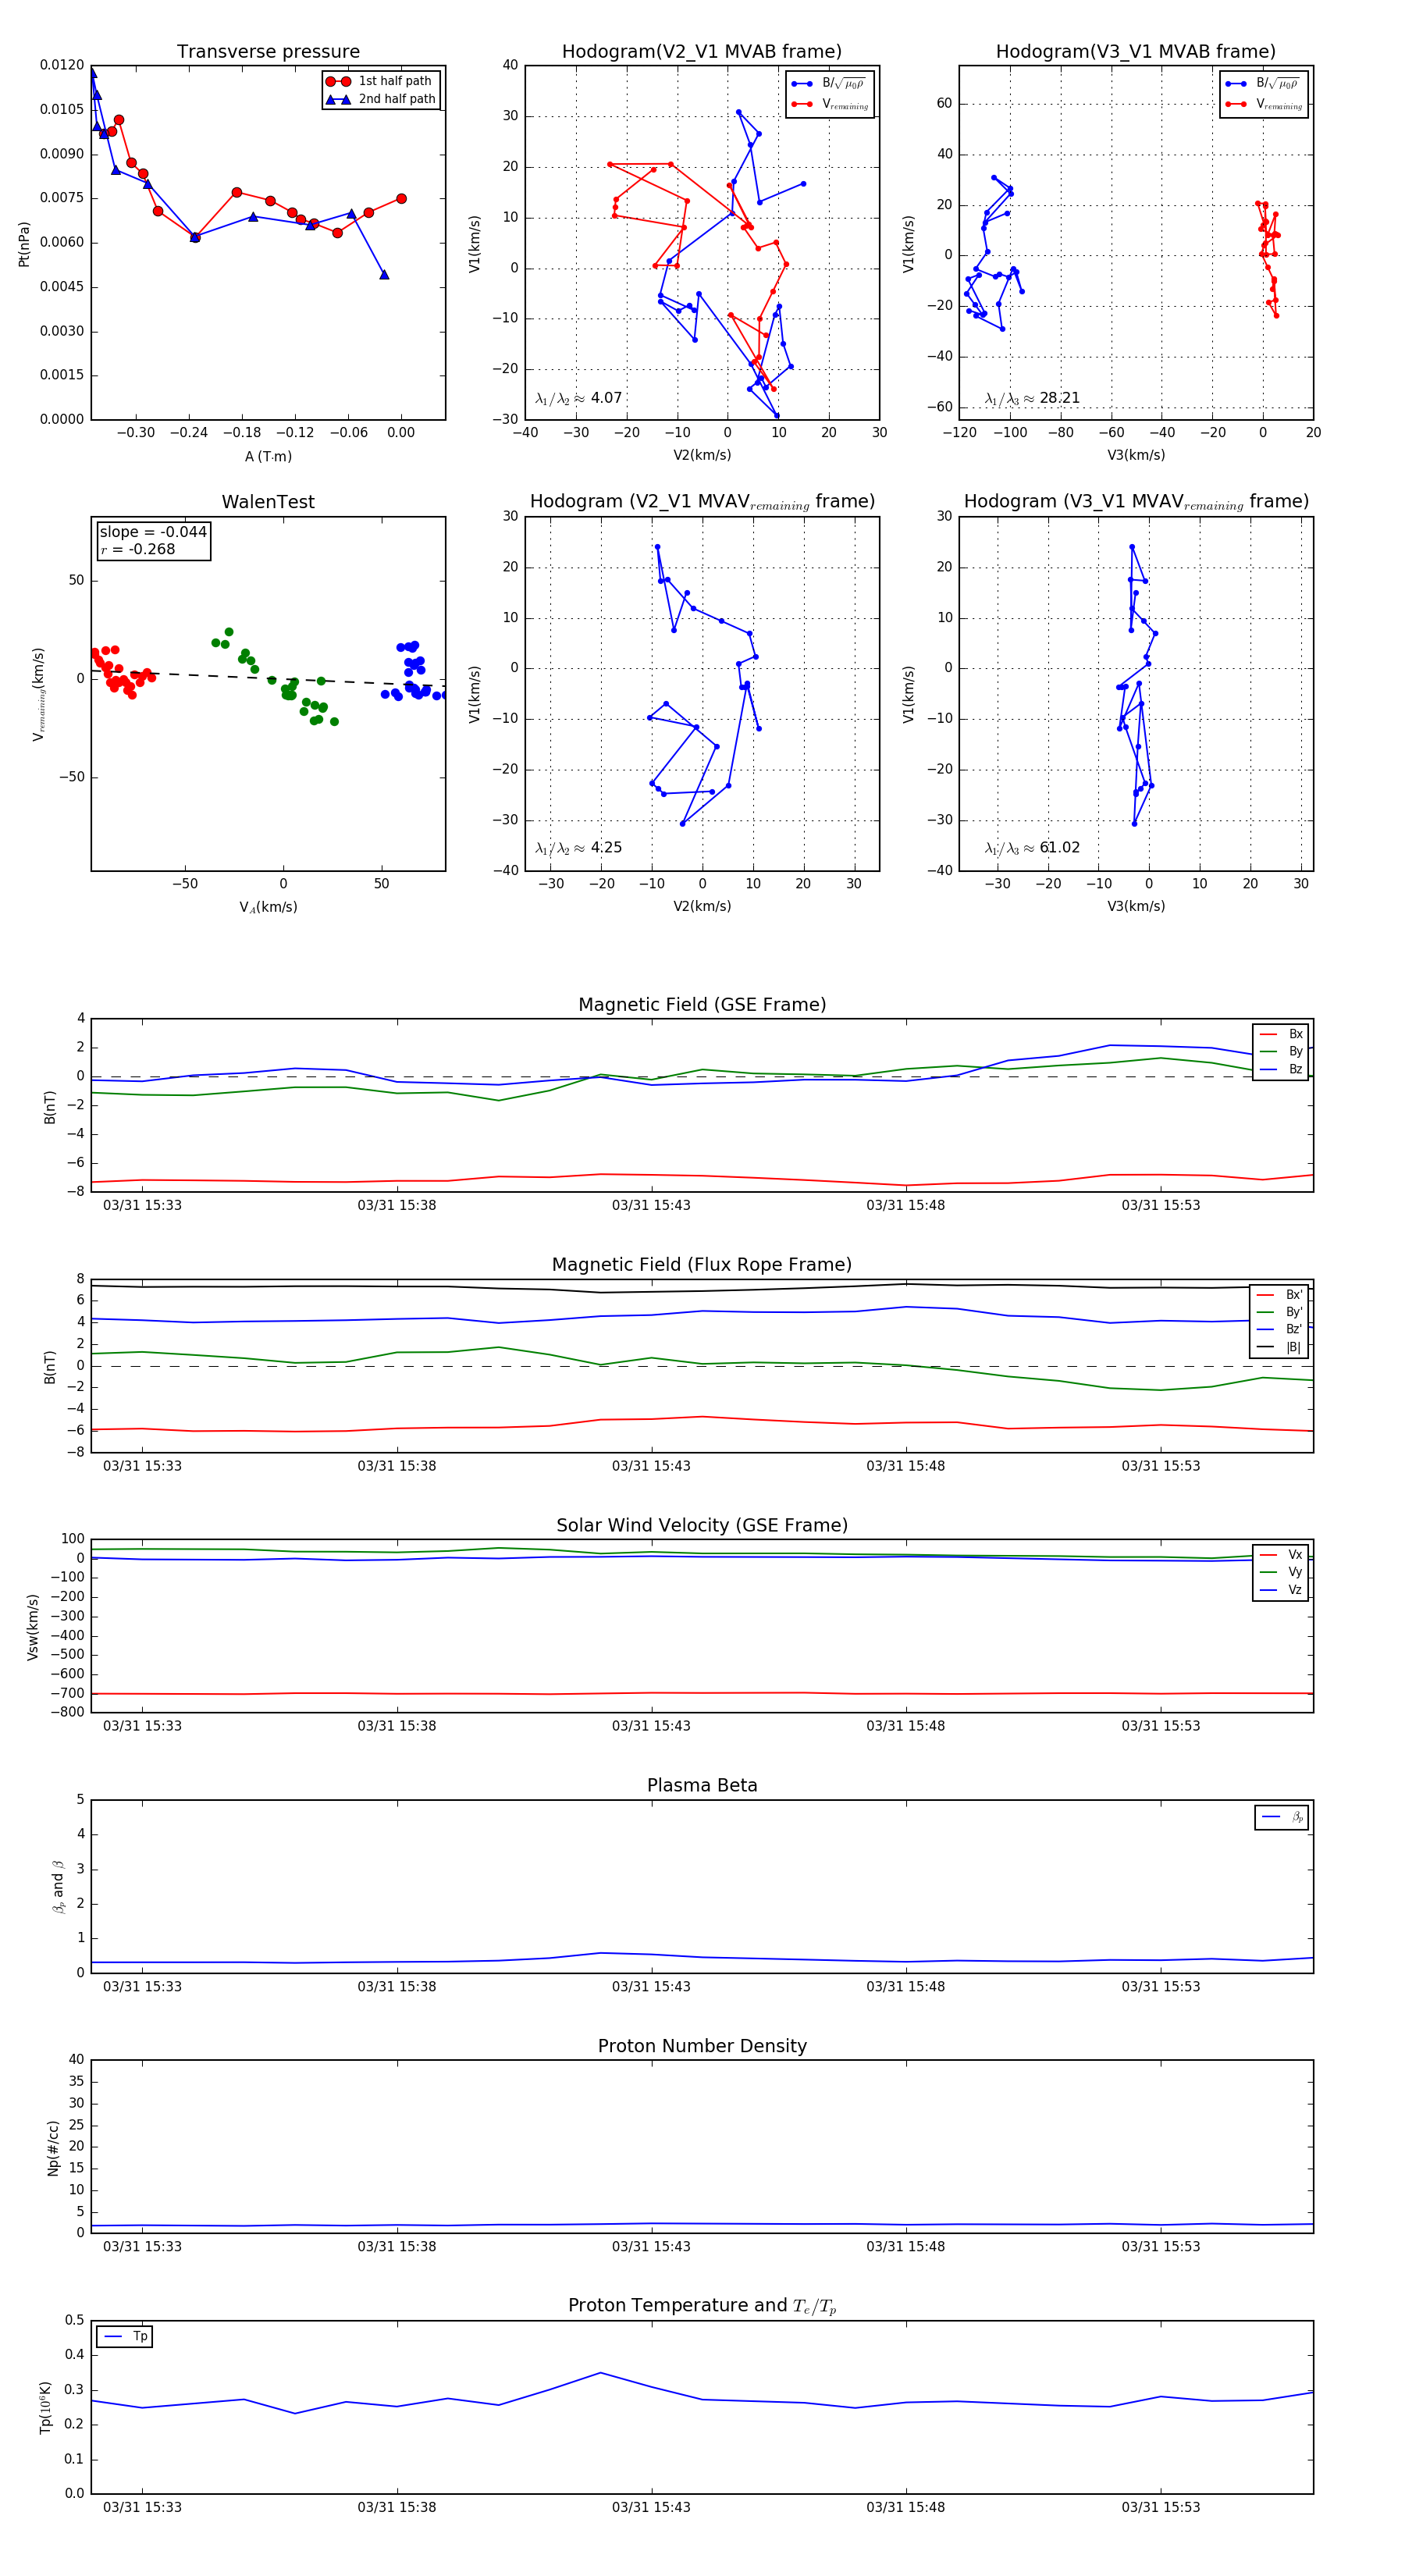Click '03/31 15:33' tick in GSE field panel

tap(142, 1205)
